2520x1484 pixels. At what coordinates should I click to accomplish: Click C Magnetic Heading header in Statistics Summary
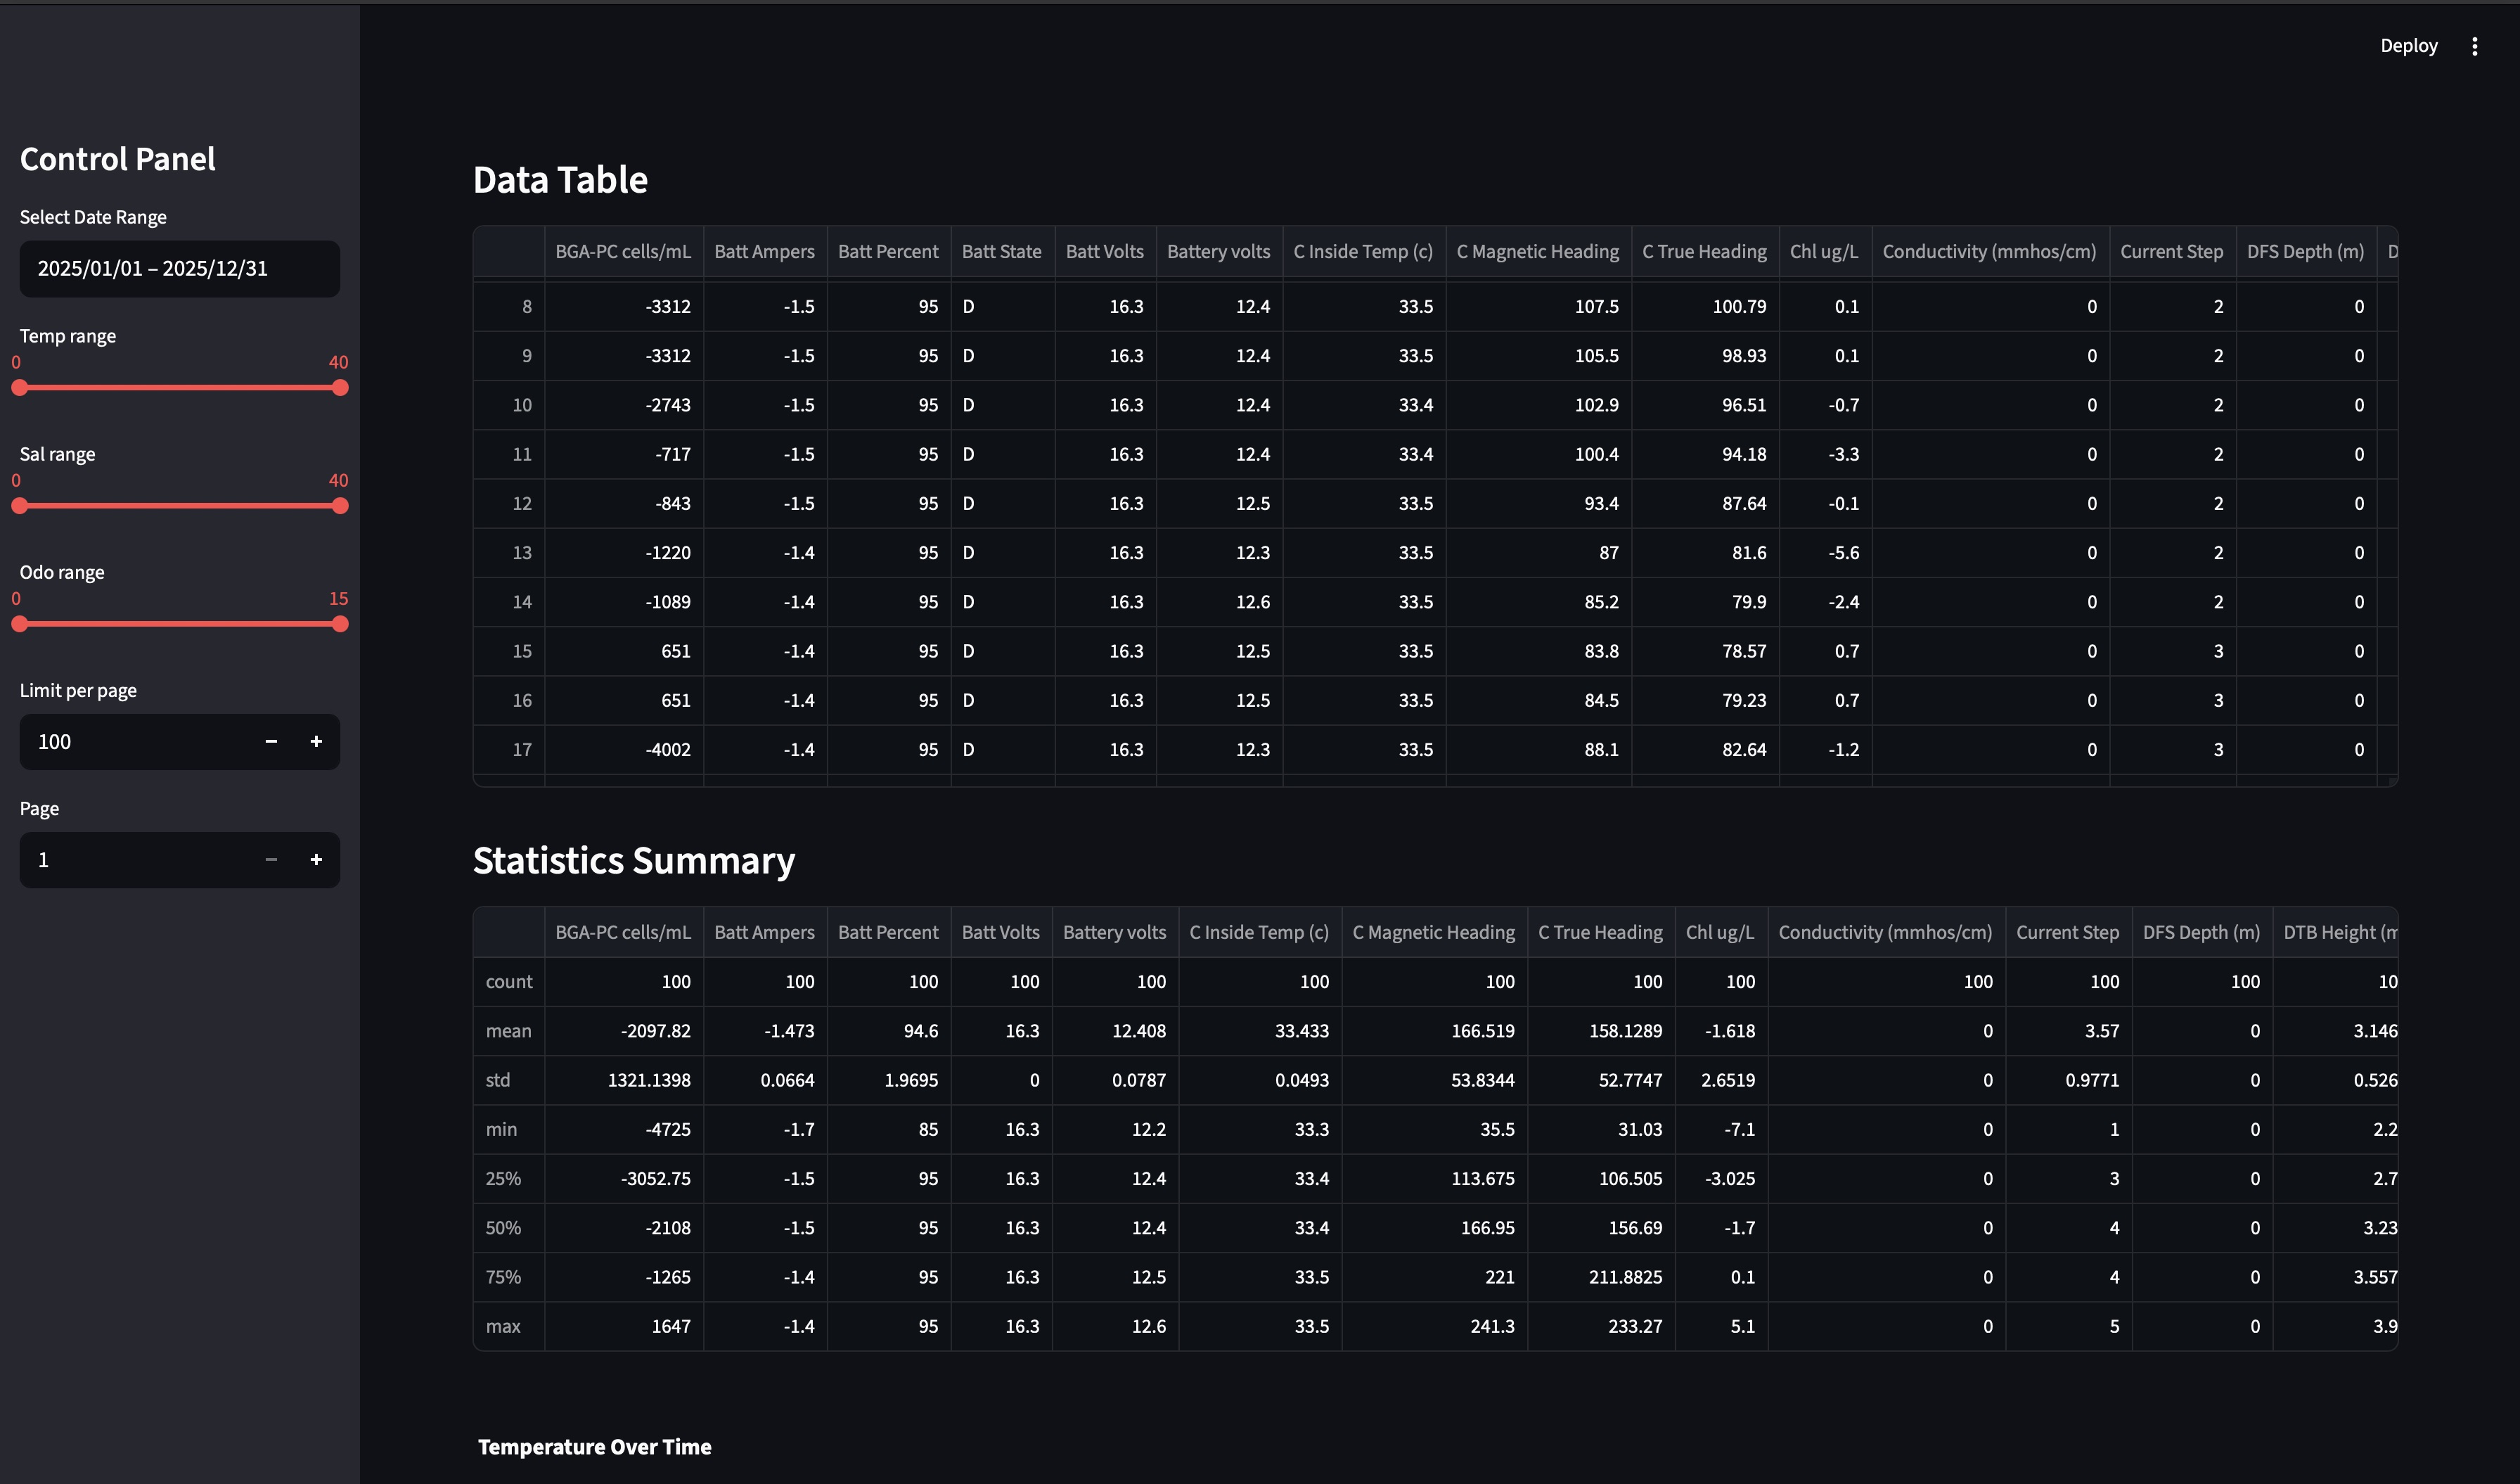pos(1433,932)
